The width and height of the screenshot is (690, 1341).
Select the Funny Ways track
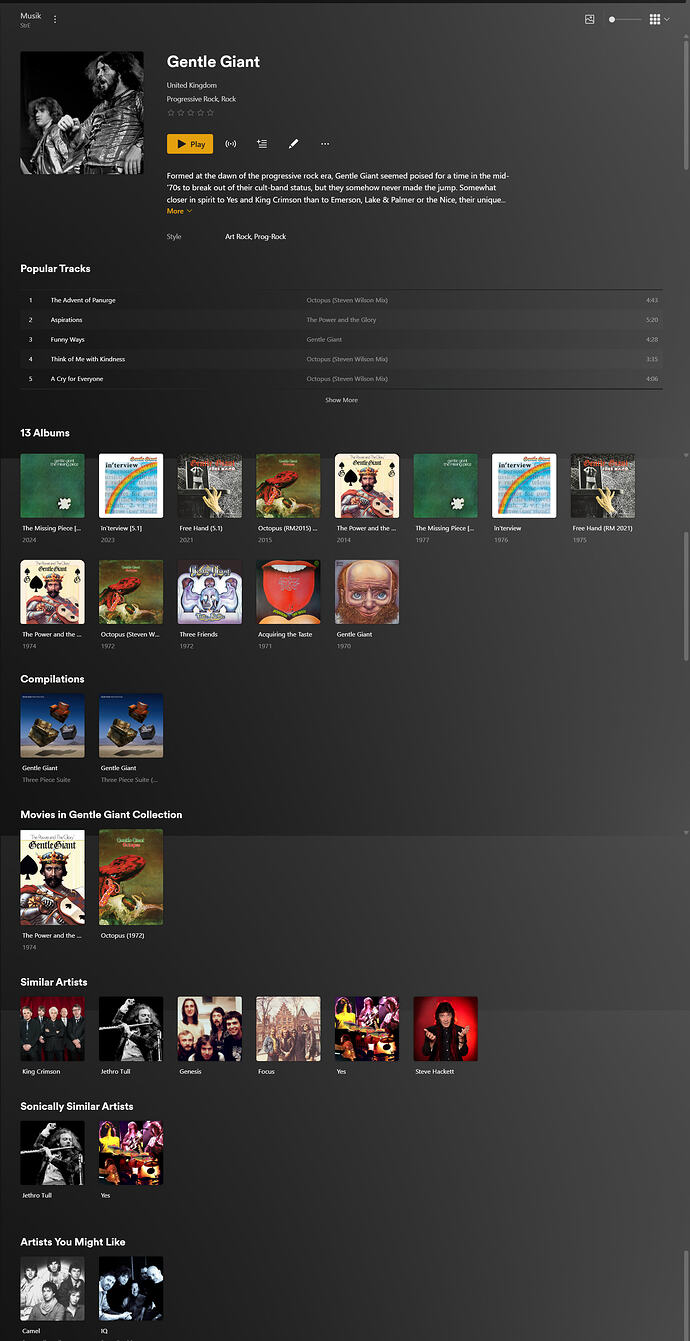[341, 339]
